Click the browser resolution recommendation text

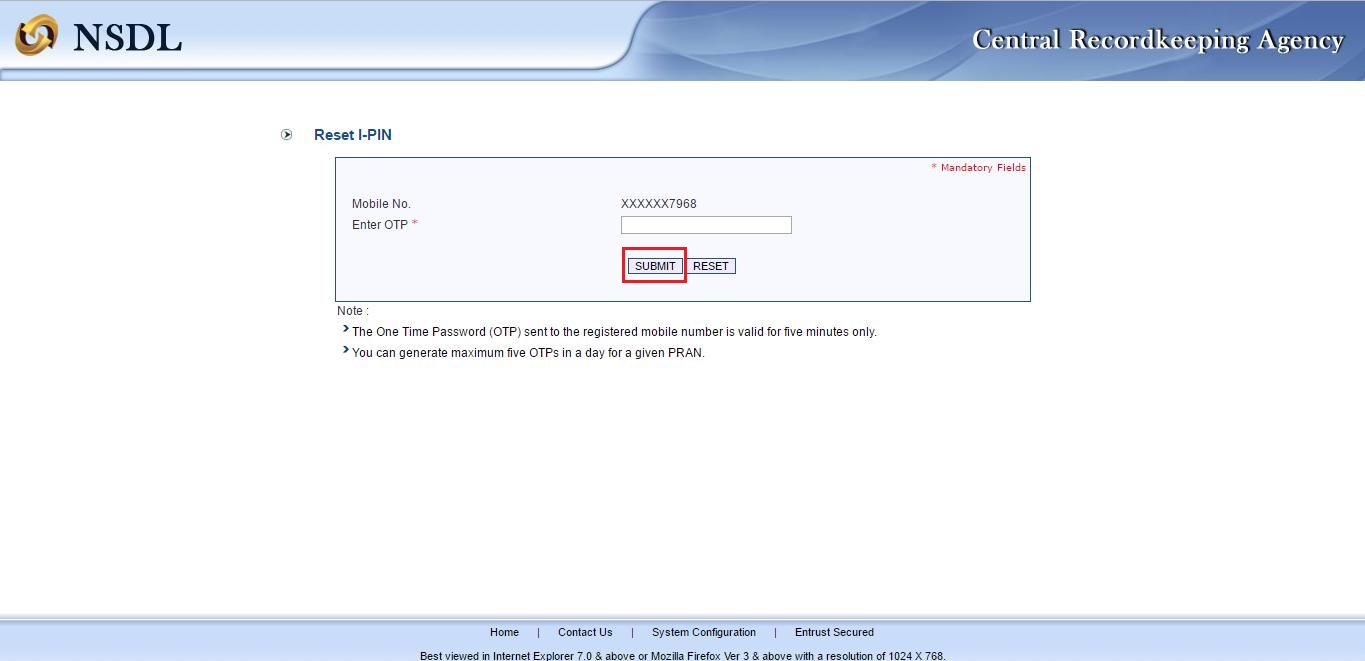pos(682,655)
